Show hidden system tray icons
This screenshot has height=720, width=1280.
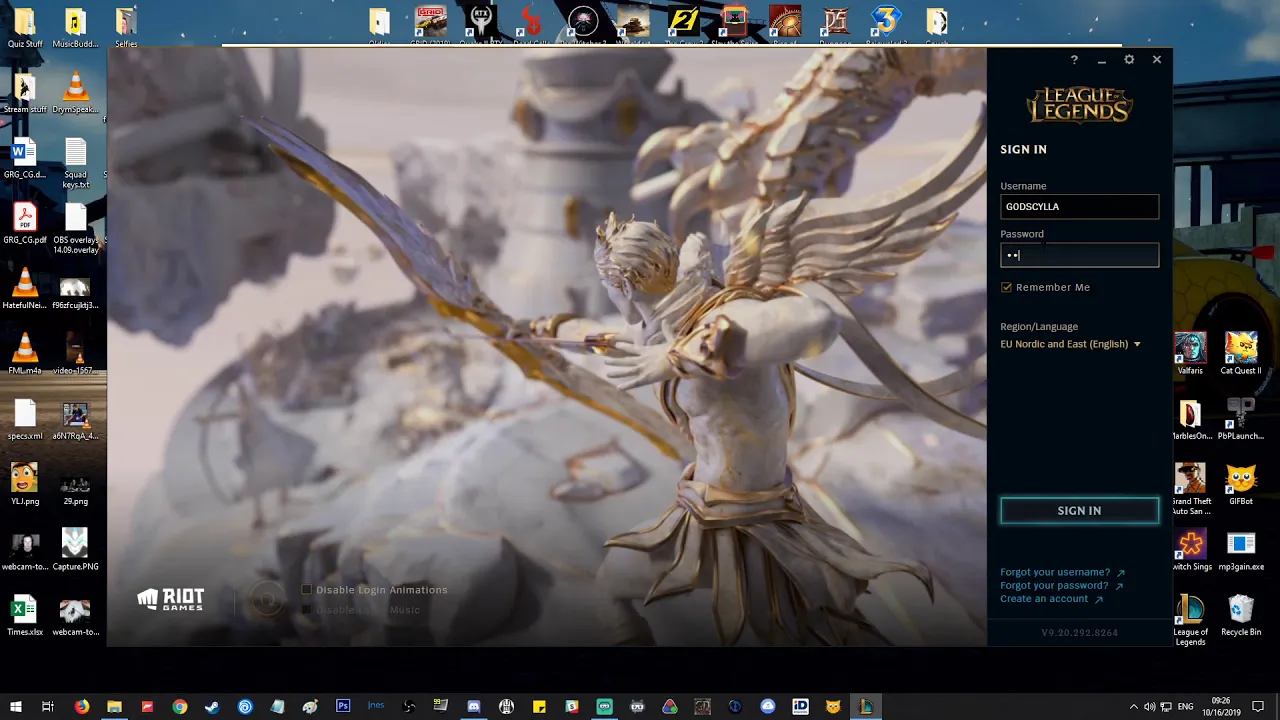[1133, 707]
